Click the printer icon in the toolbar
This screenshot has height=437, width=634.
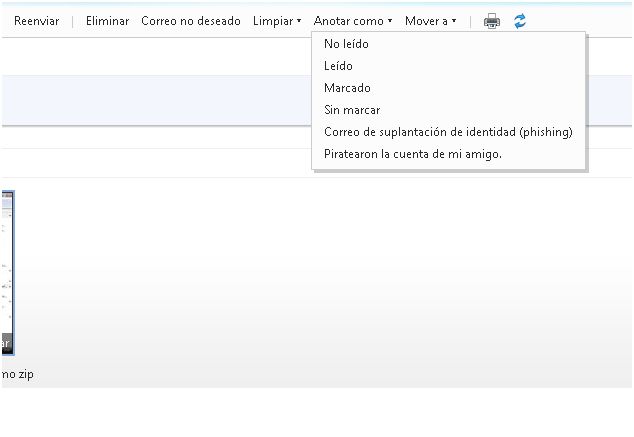pyautogui.click(x=491, y=21)
